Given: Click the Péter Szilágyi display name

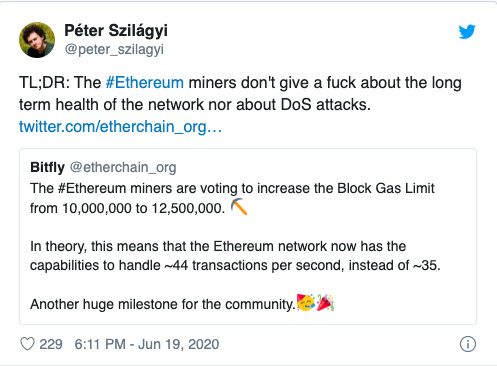Looking at the screenshot, I should tap(116, 30).
